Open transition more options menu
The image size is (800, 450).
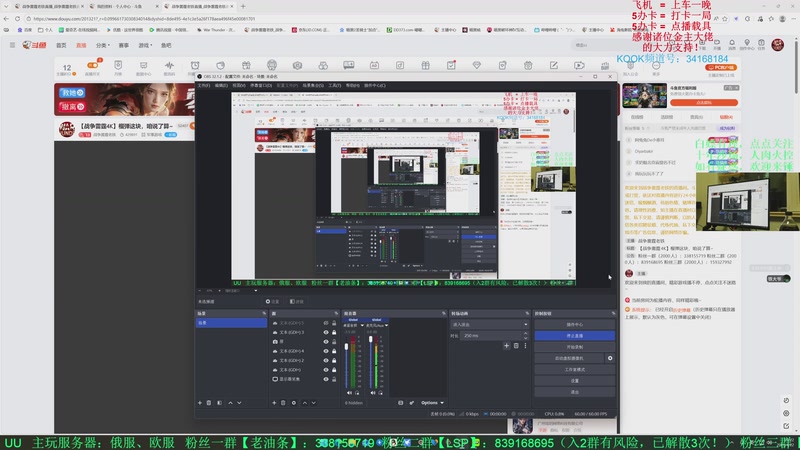[x=525, y=345]
